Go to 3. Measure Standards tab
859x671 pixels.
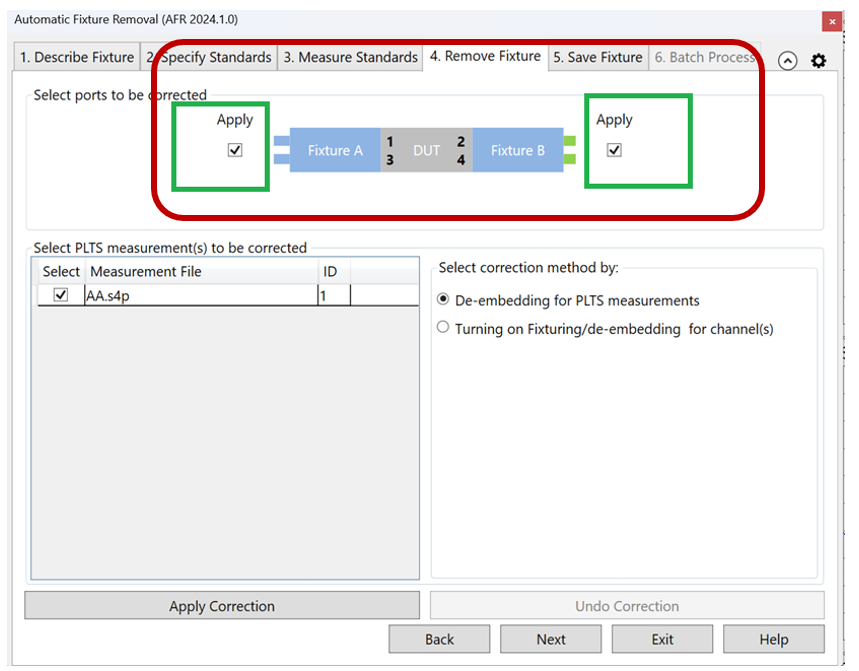click(x=350, y=57)
